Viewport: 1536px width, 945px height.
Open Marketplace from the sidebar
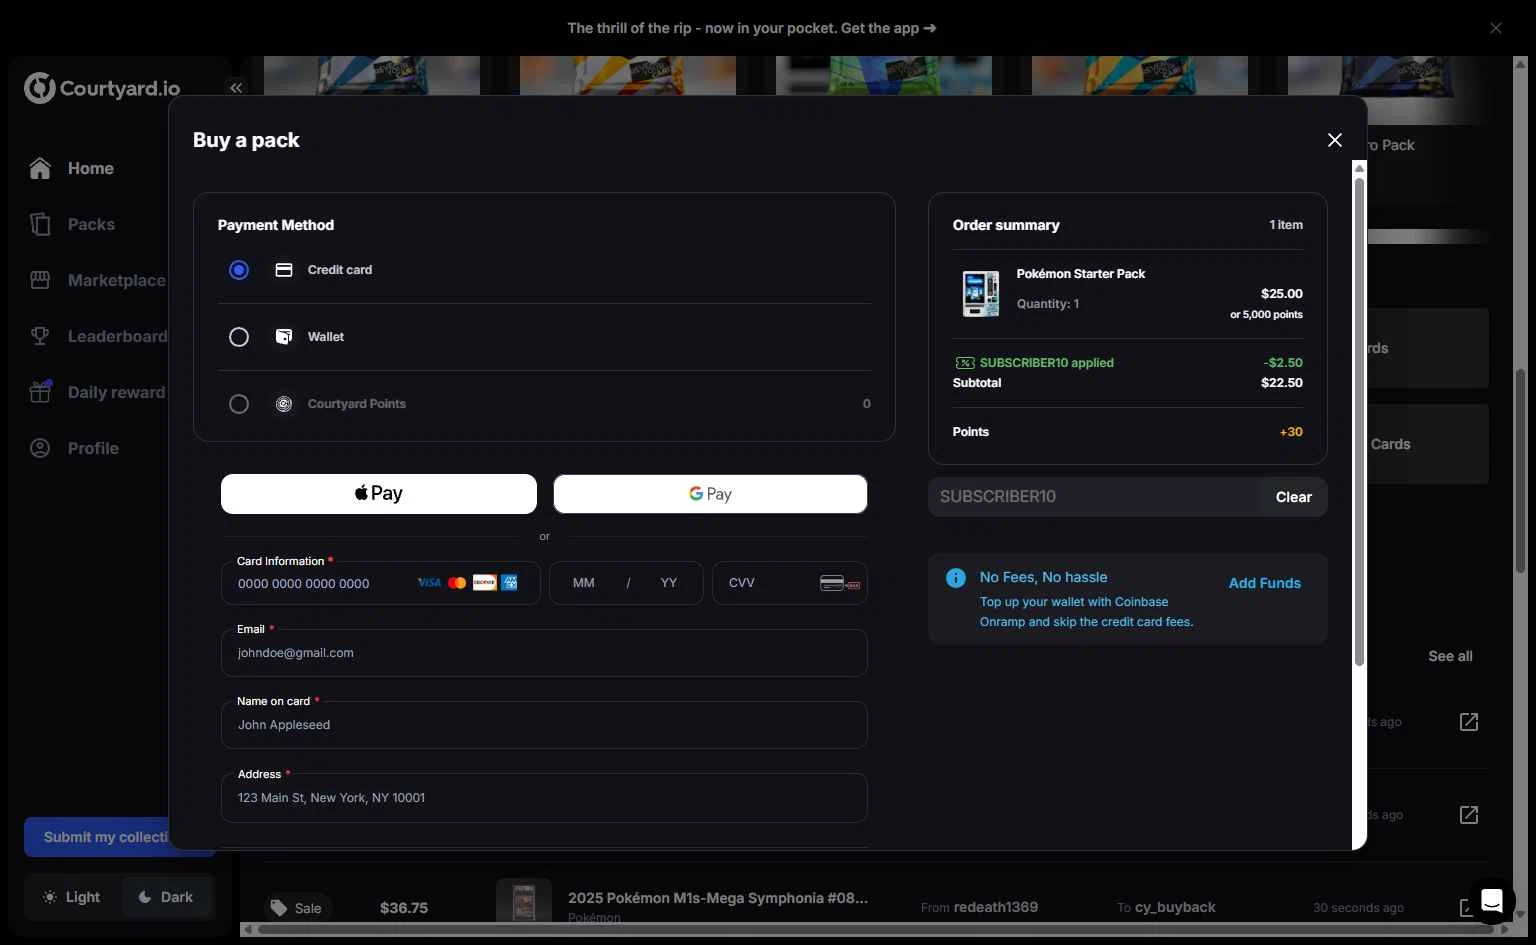(x=116, y=280)
